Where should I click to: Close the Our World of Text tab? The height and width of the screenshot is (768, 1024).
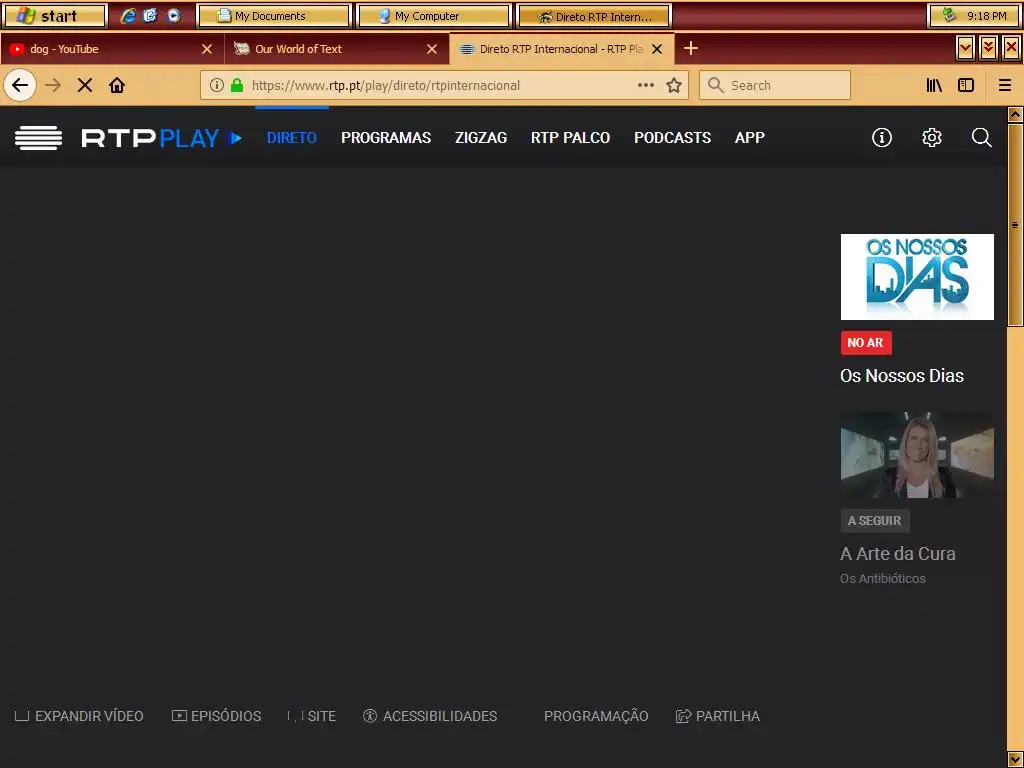coord(432,49)
